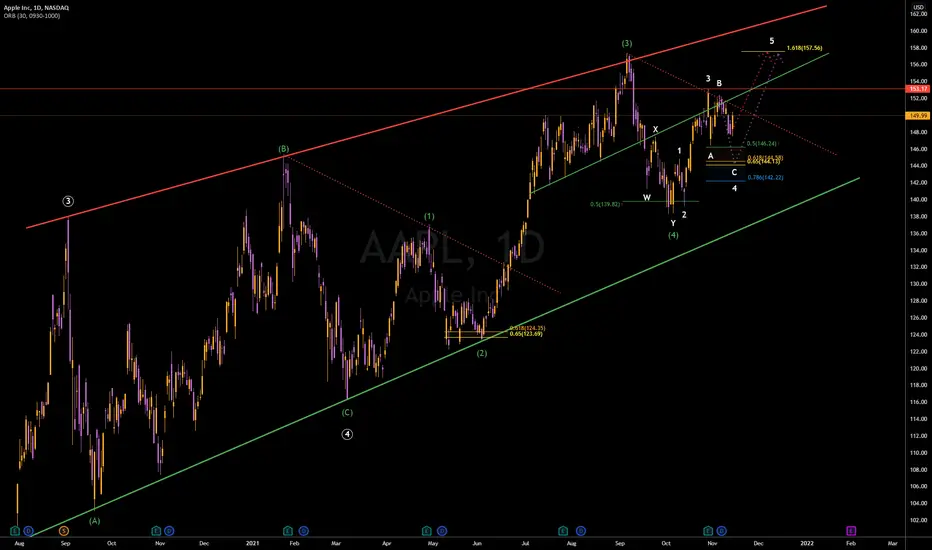Select the white X wave label
Screen dimensions: 932x550
coord(656,129)
